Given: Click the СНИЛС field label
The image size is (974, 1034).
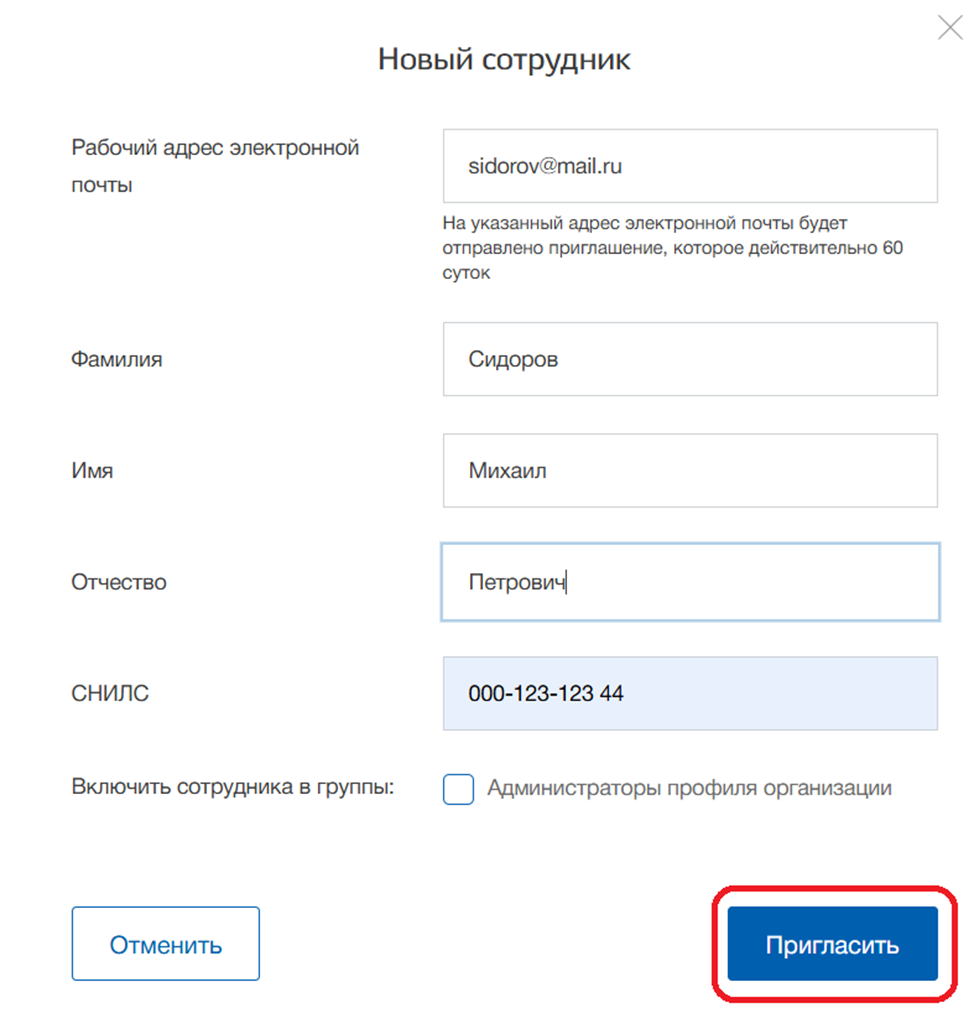Looking at the screenshot, I should coord(110,693).
